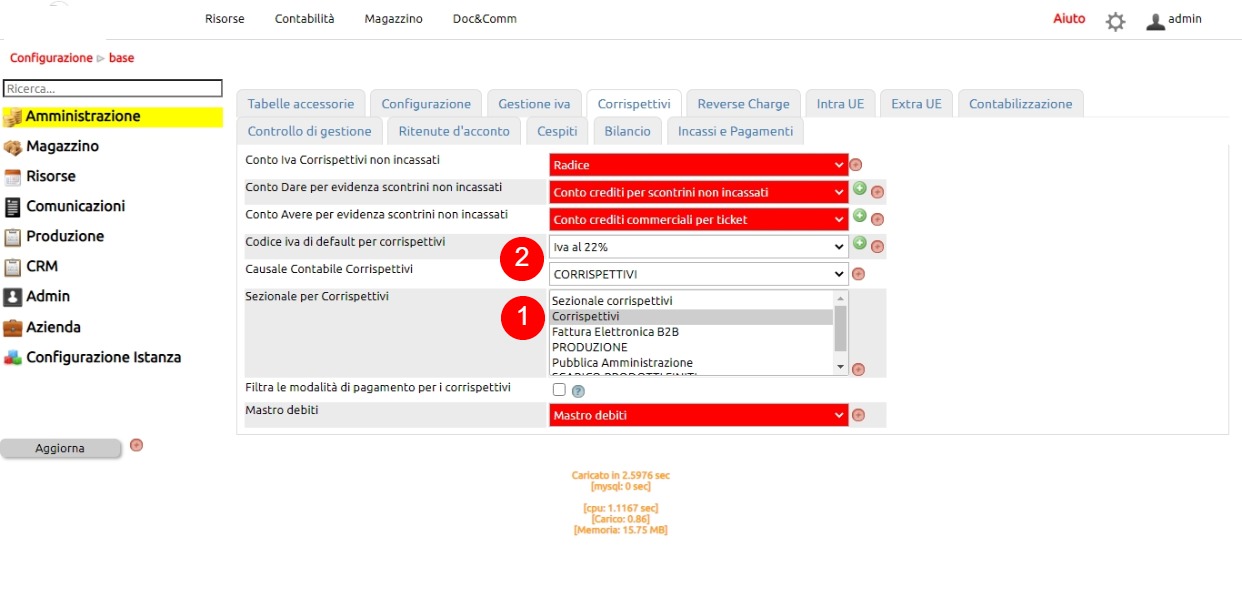Click Sezionale list scrollbar up arrow
The height and width of the screenshot is (597, 1242).
pos(841,299)
